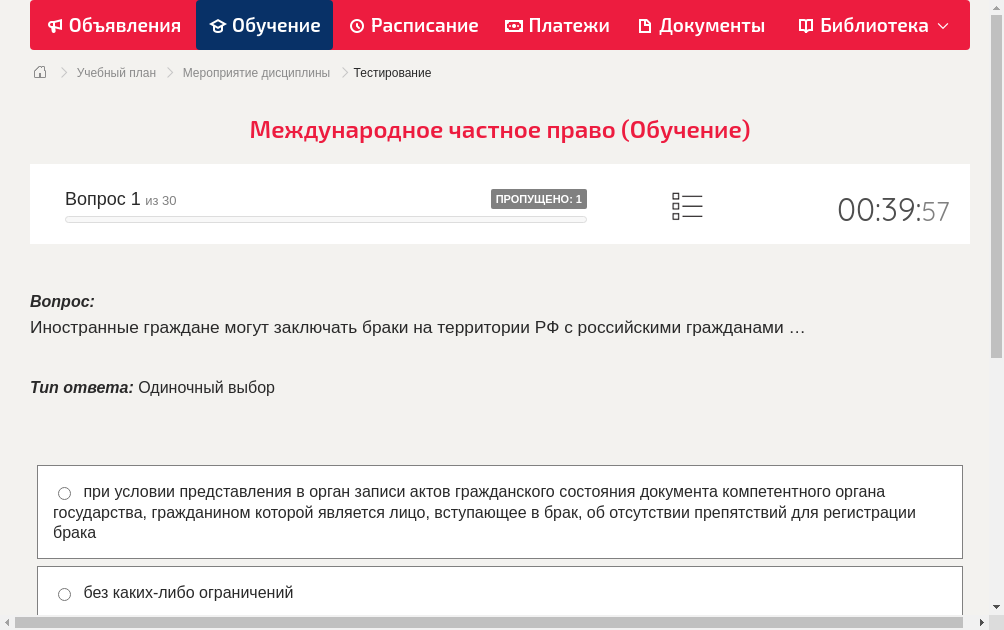Click the document icon beside Документы
This screenshot has height=630, width=1004.
tap(644, 25)
